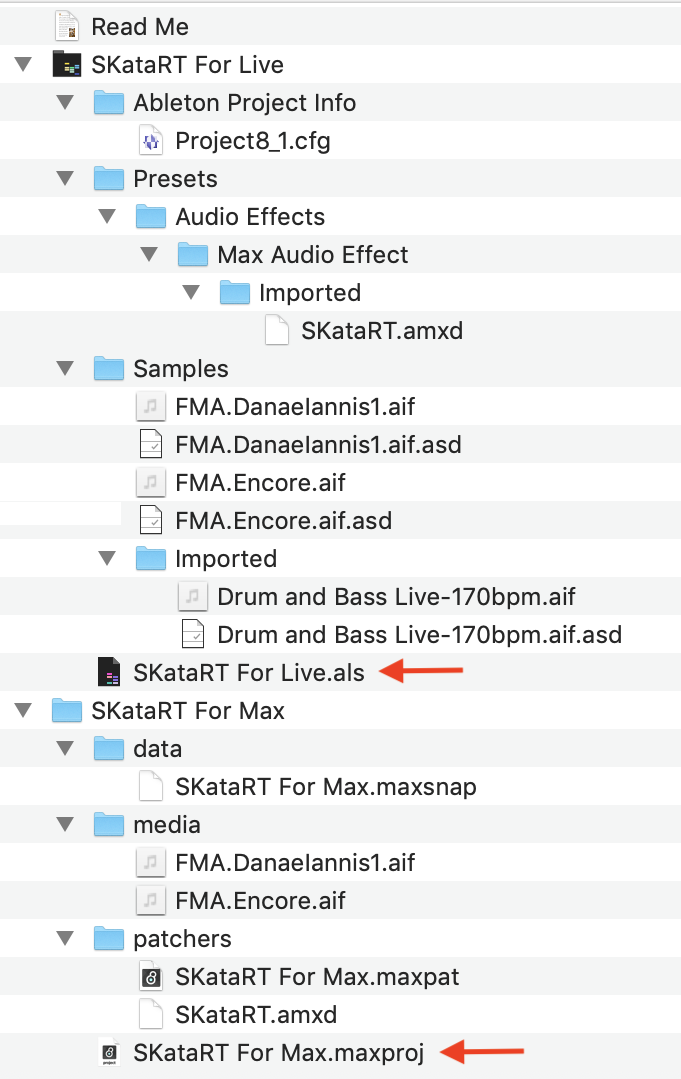Collapse the Presets folder triangle

65,179
